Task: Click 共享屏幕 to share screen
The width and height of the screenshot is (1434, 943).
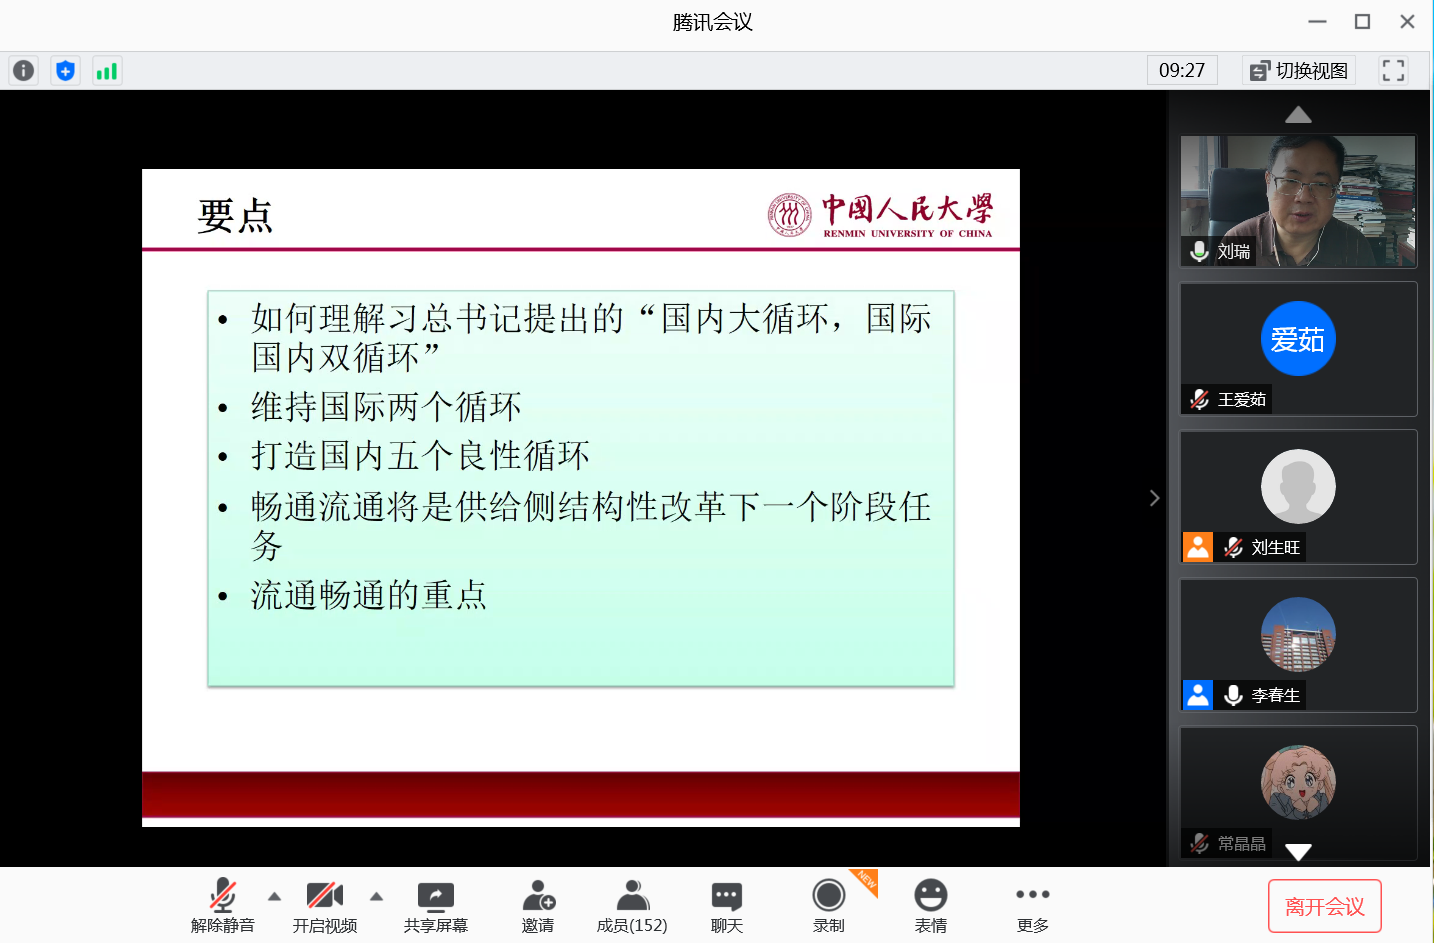Action: [435, 906]
